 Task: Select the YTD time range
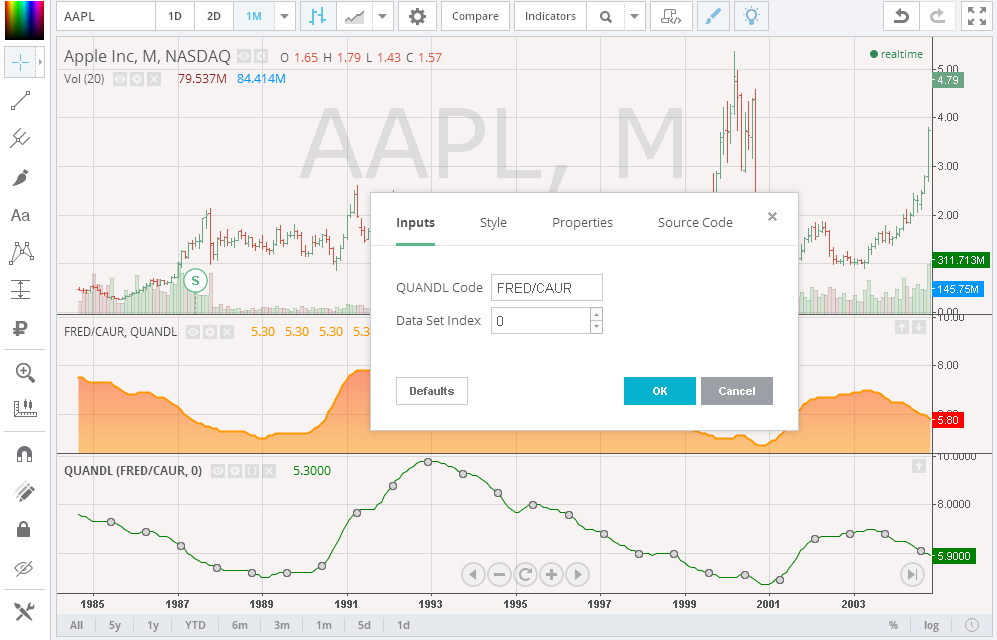point(195,625)
